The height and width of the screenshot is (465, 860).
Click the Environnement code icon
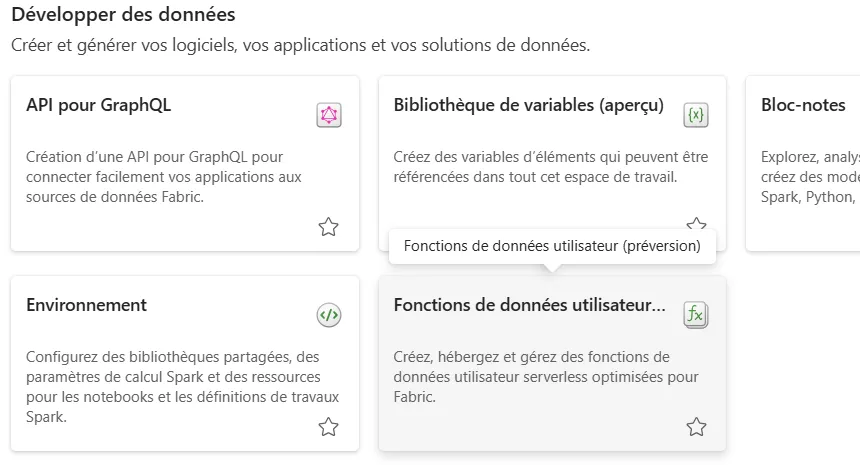tap(329, 315)
